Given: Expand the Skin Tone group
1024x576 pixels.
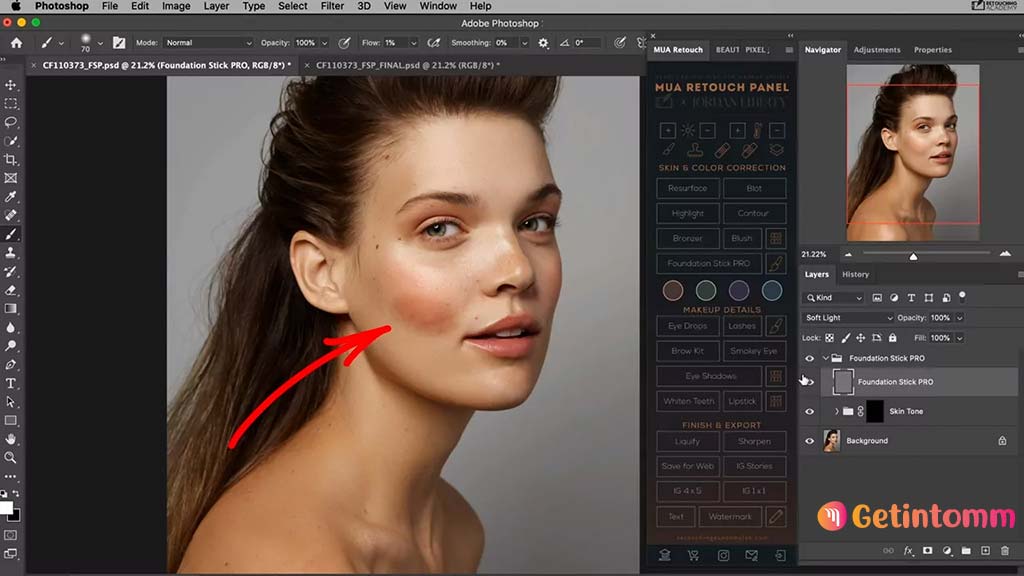Looking at the screenshot, I should pyautogui.click(x=837, y=411).
